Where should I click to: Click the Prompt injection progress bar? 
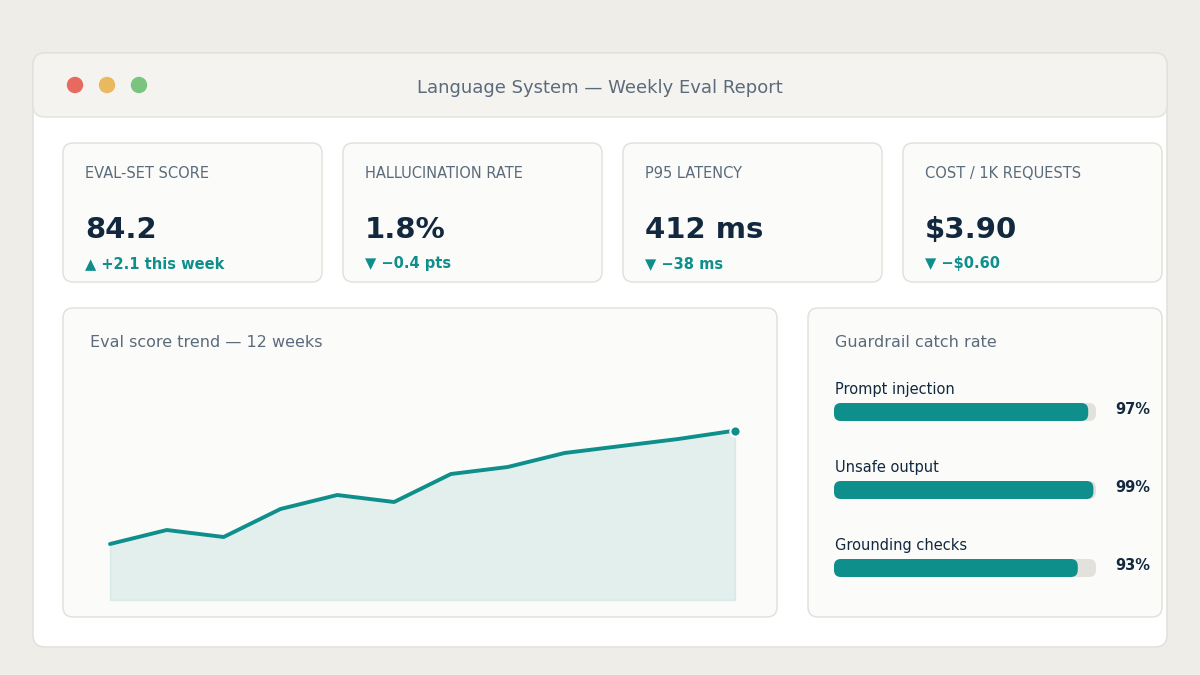click(x=965, y=412)
